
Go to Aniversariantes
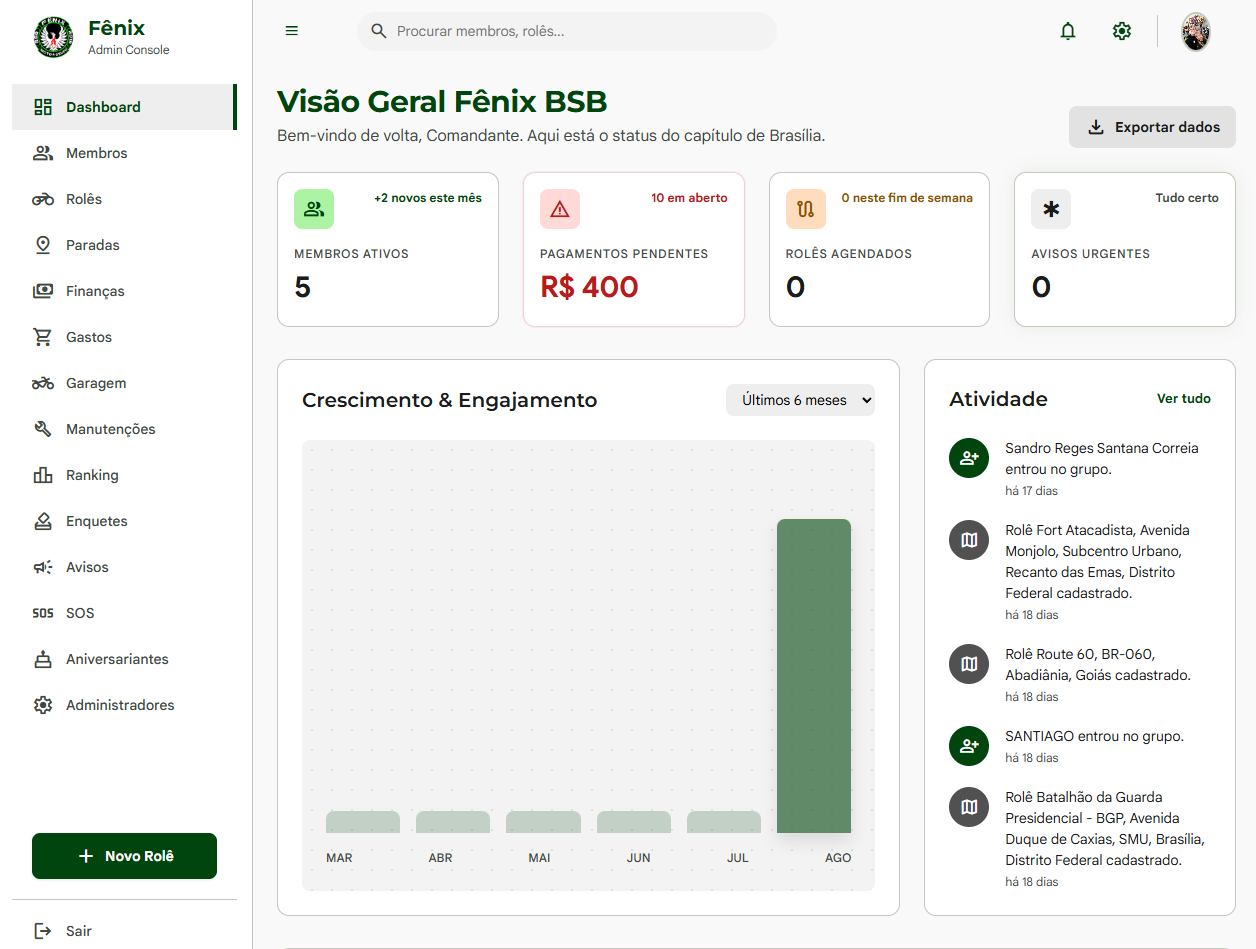[x=124, y=659]
